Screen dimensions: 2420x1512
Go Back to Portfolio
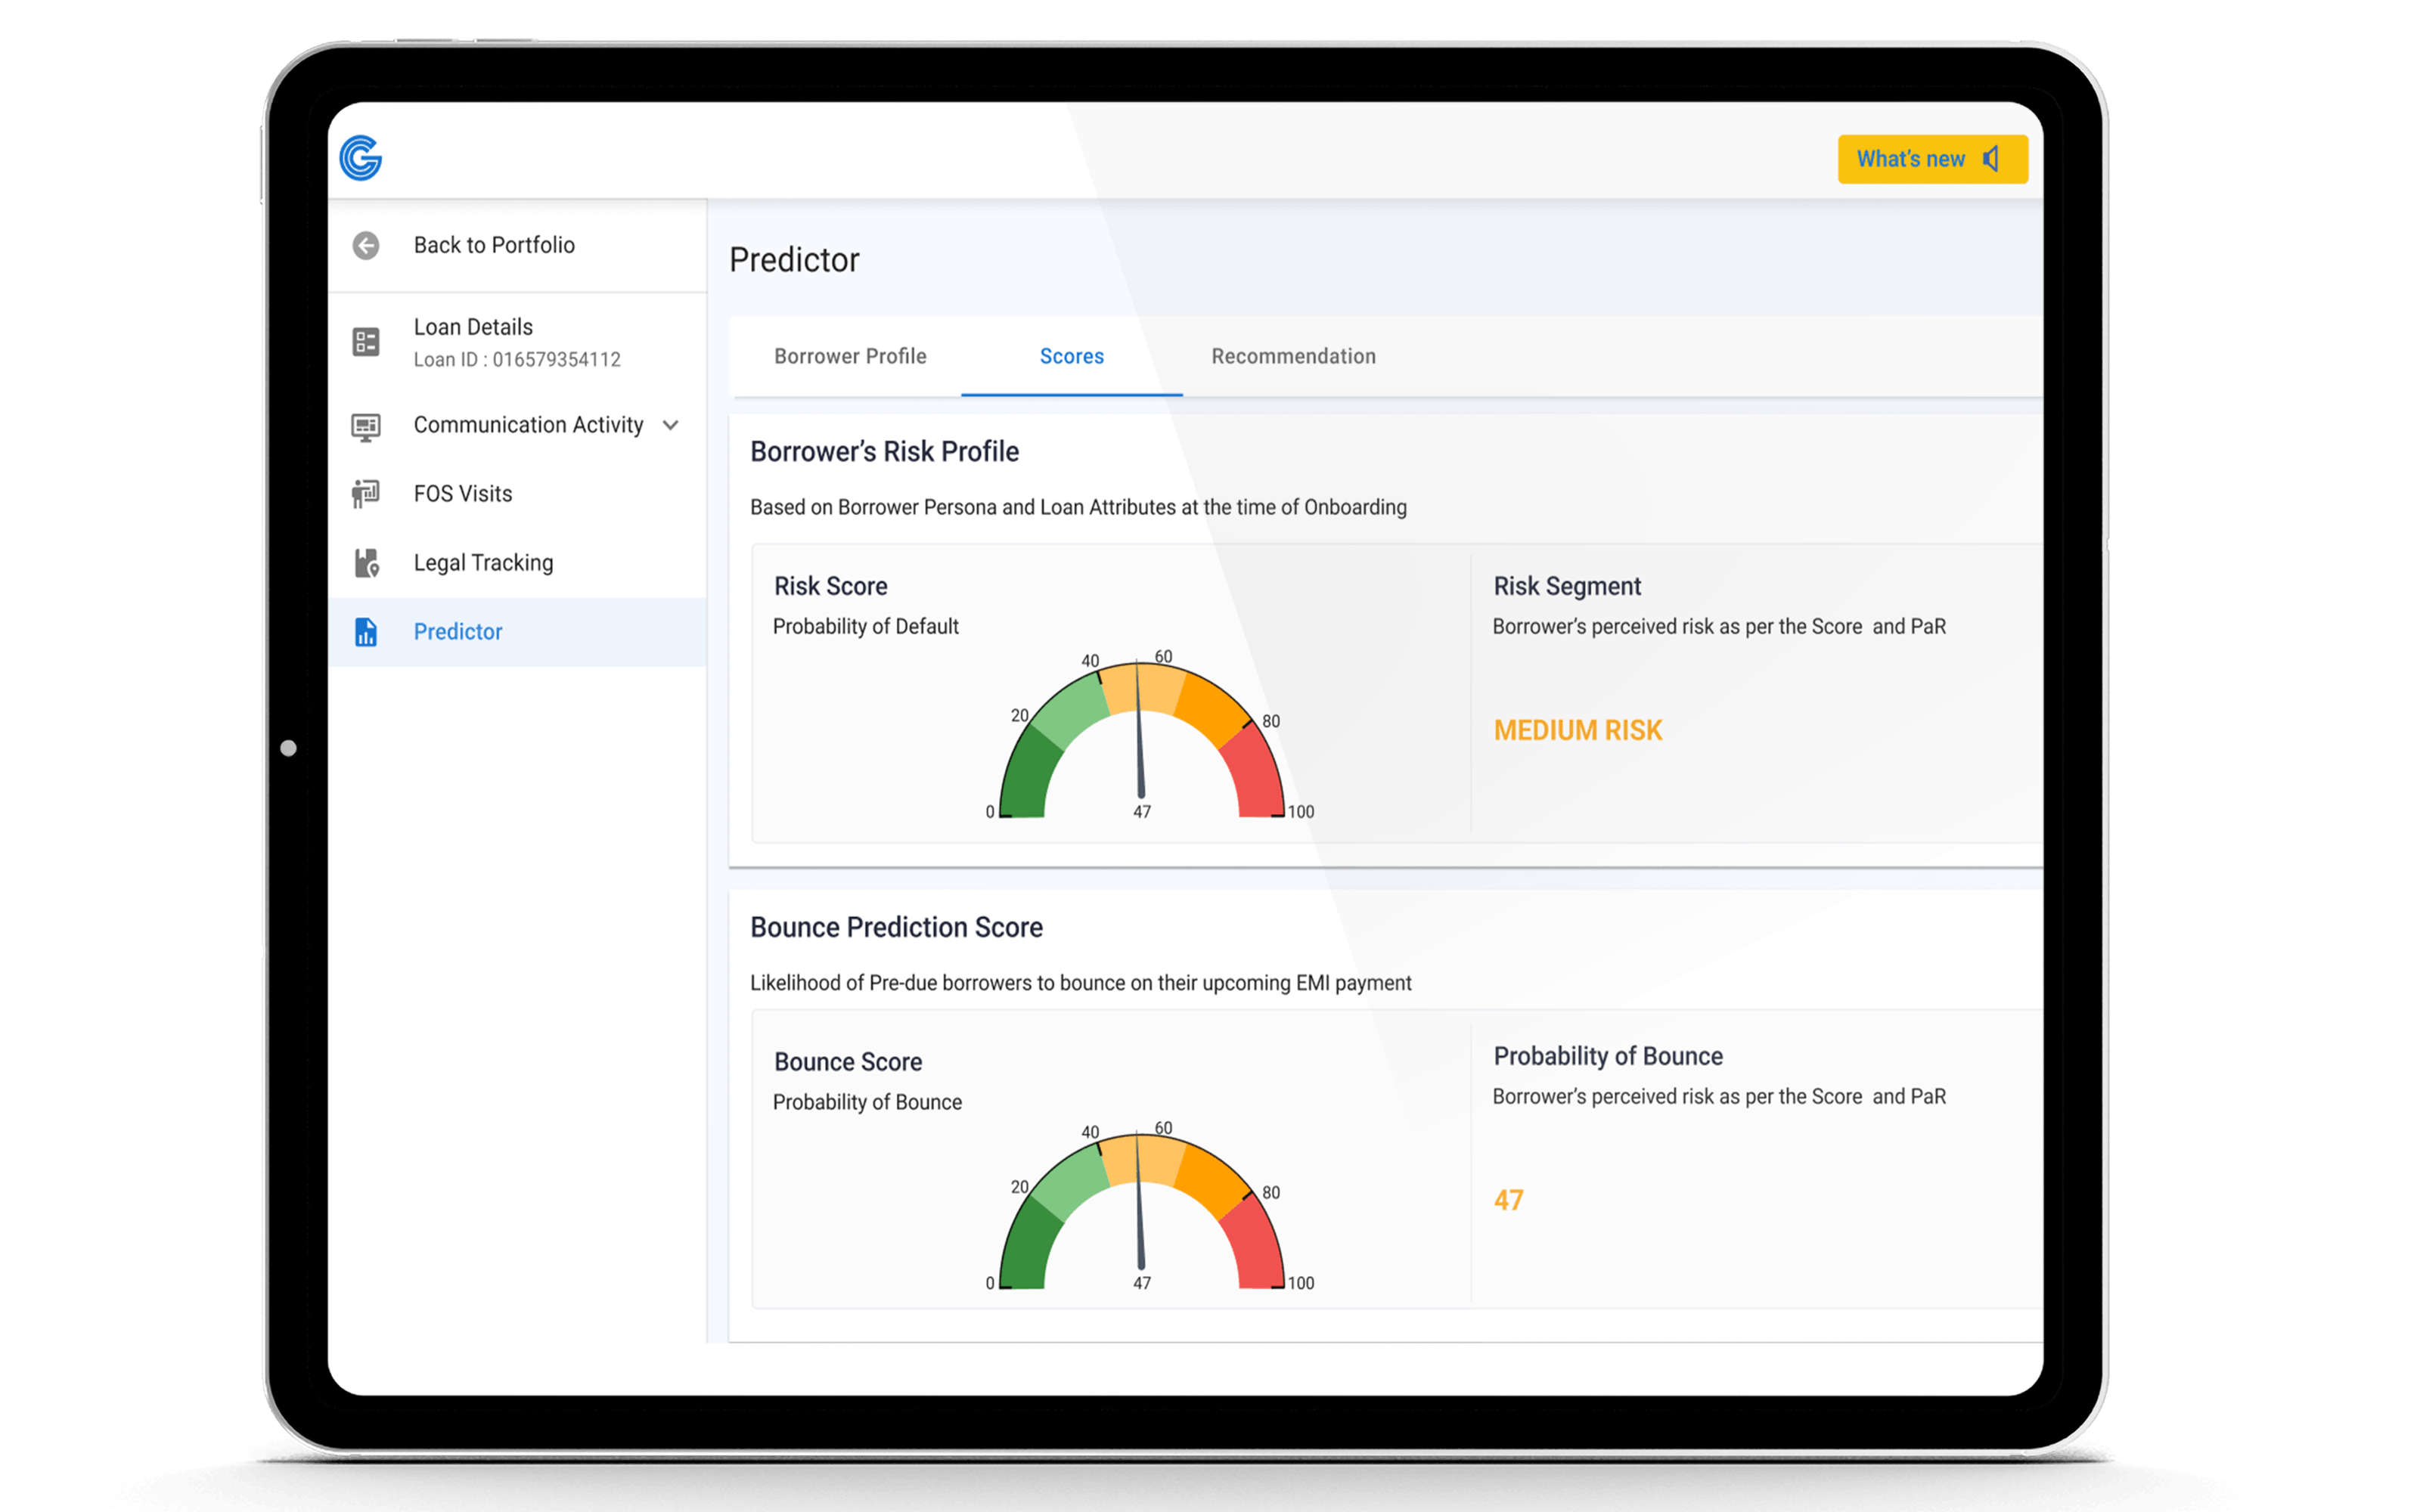coord(494,245)
